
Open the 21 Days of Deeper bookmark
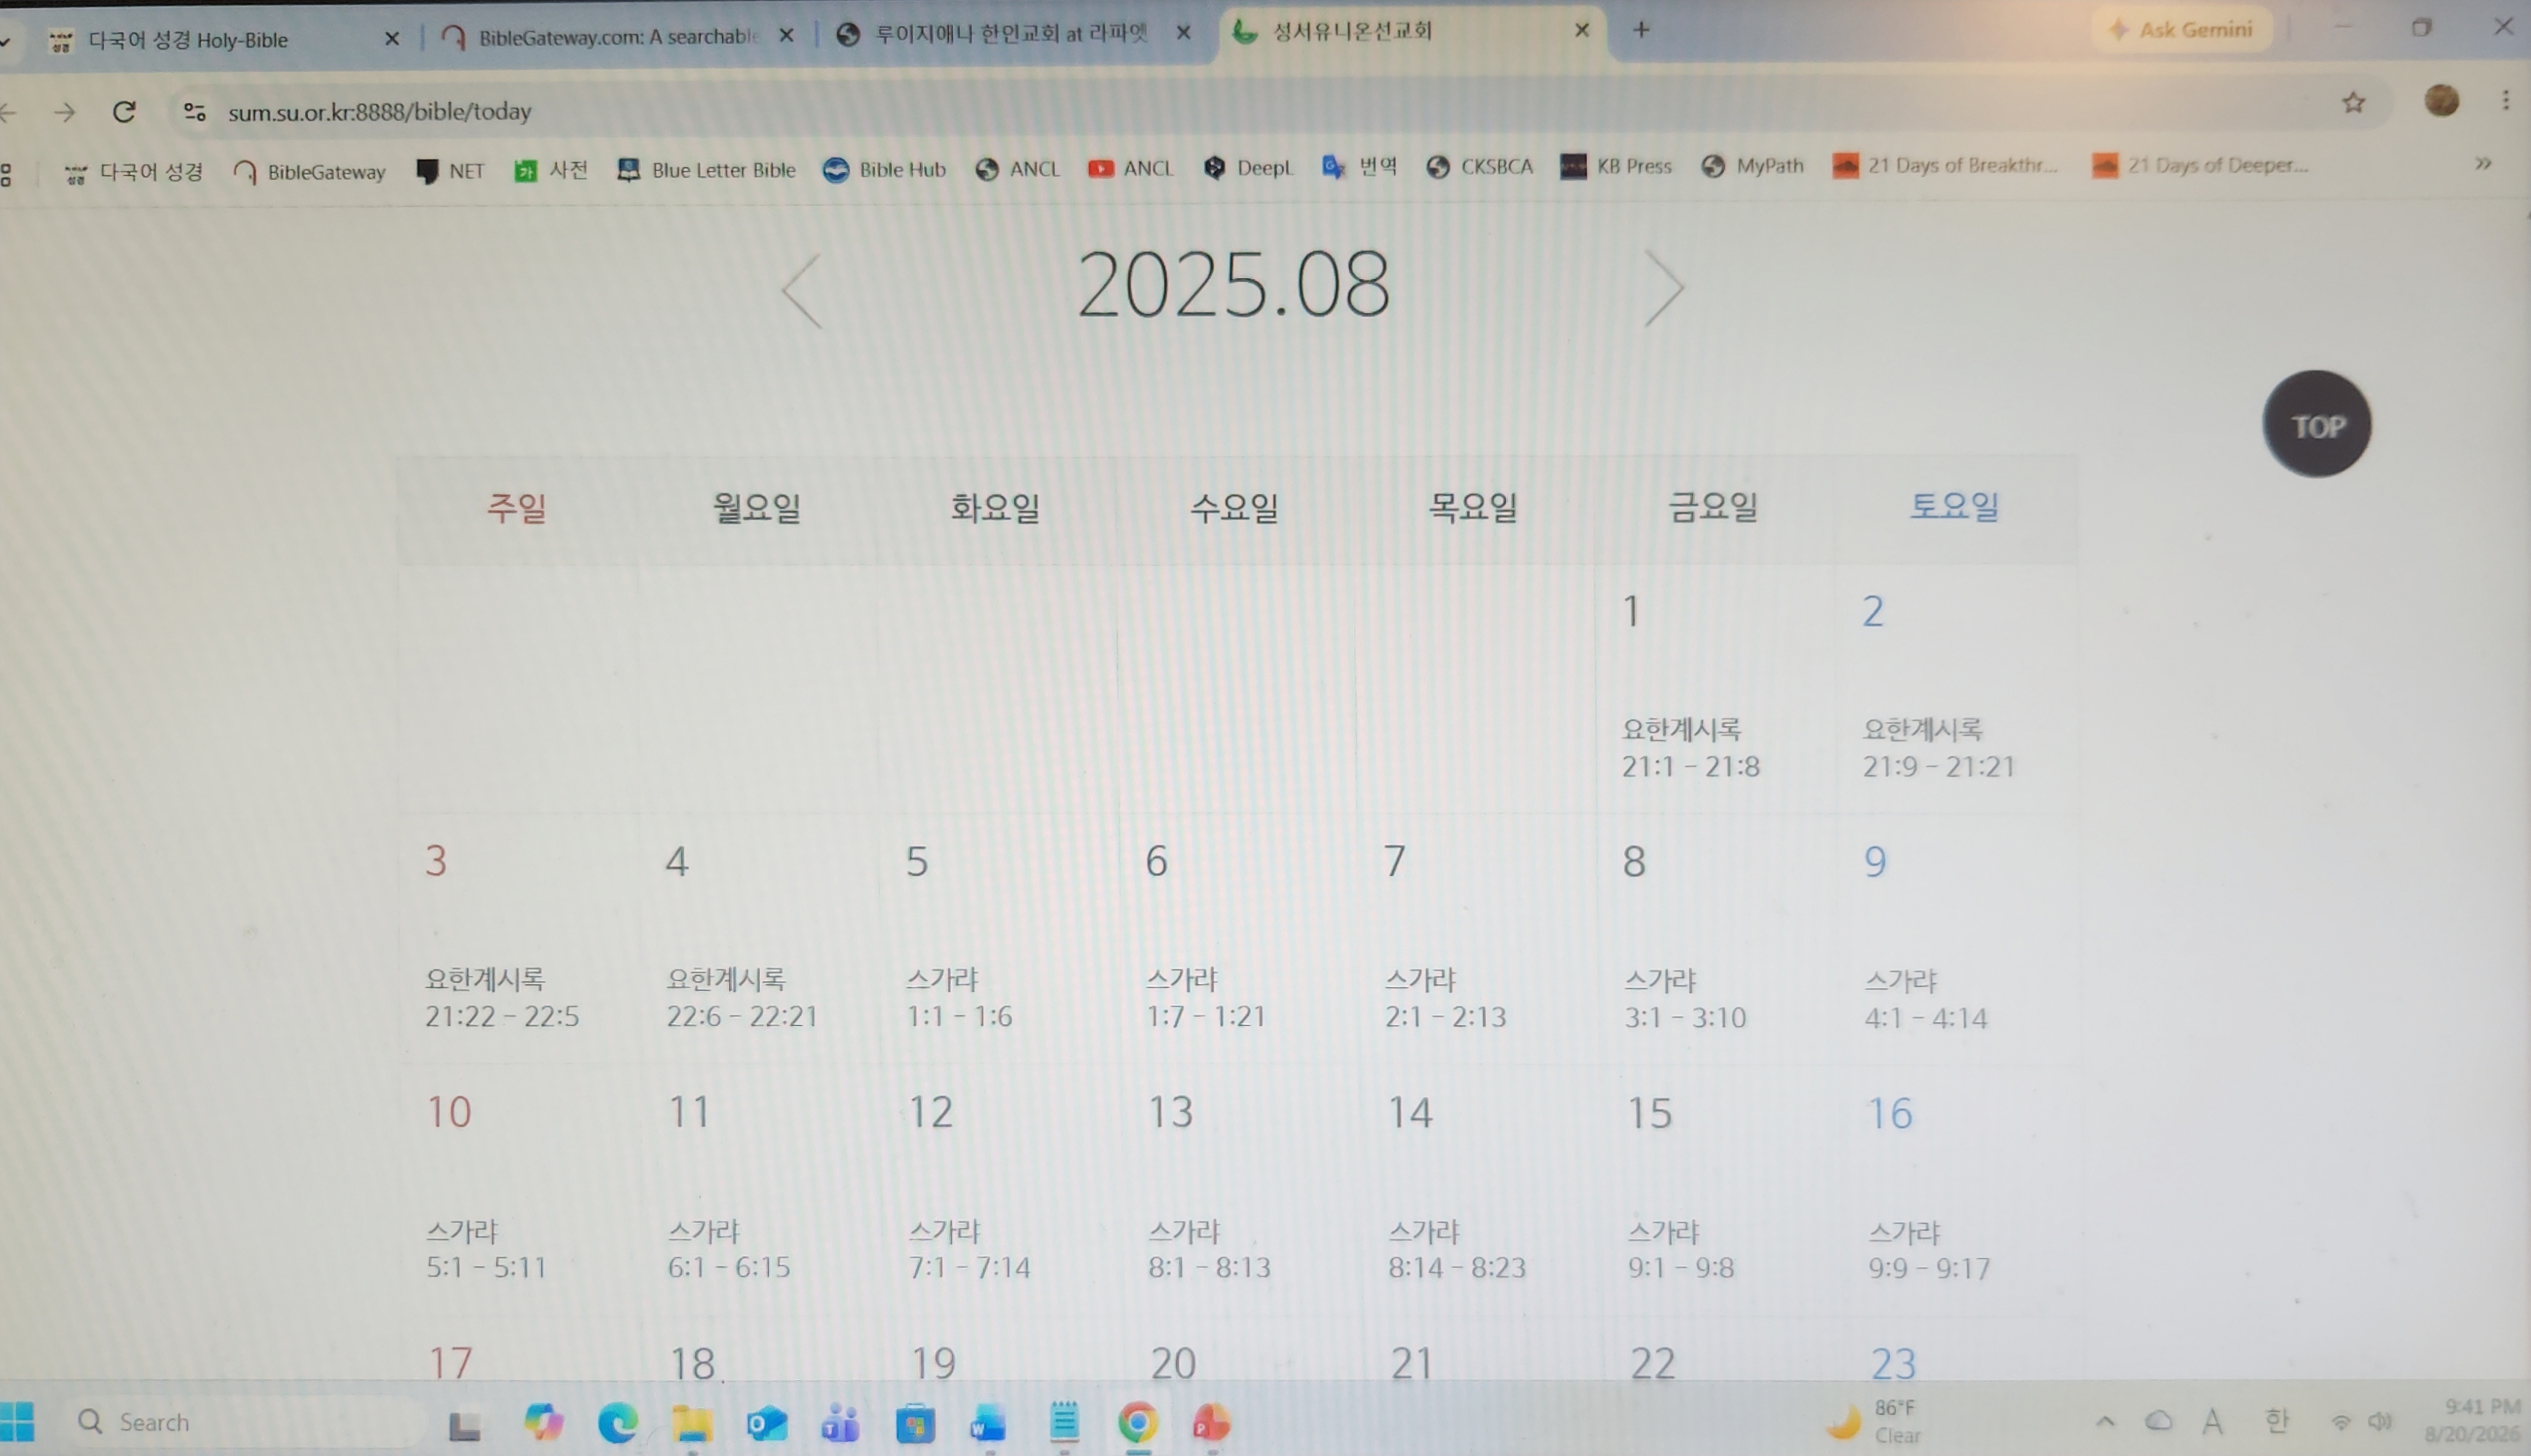coord(2200,165)
